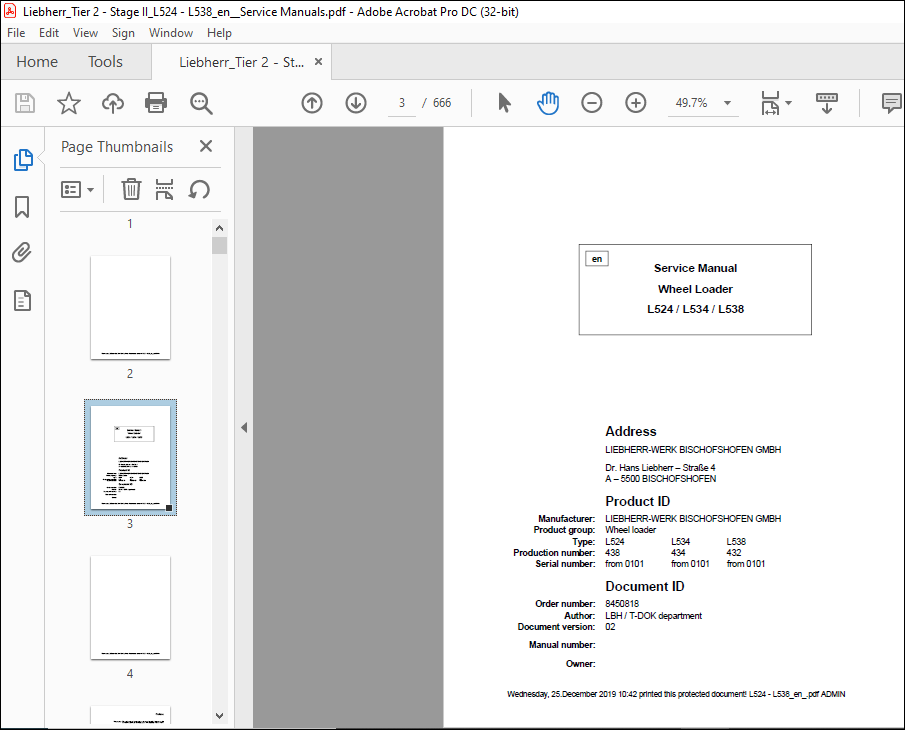Delete selected page with trash icon
905x730 pixels.
pyautogui.click(x=131, y=189)
